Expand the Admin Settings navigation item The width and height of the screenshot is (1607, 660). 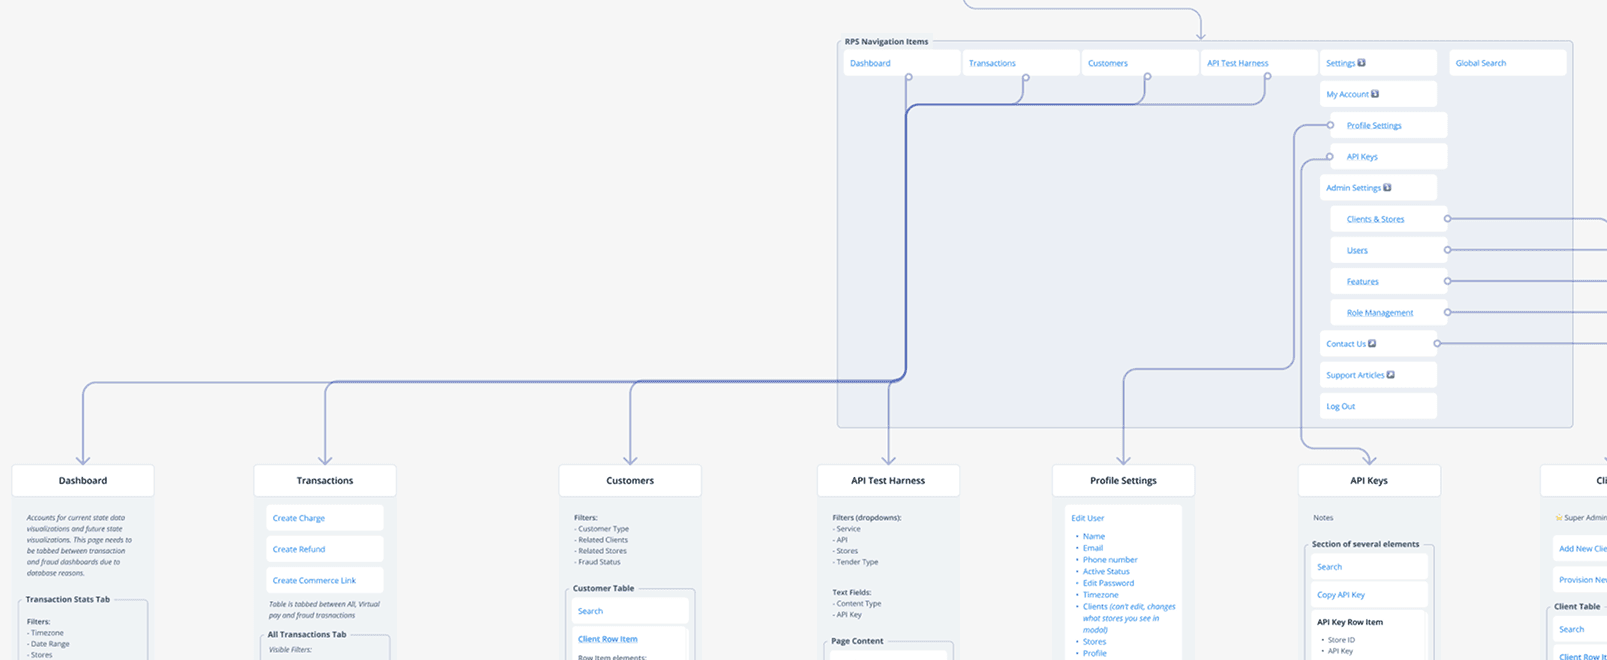(x=1378, y=188)
